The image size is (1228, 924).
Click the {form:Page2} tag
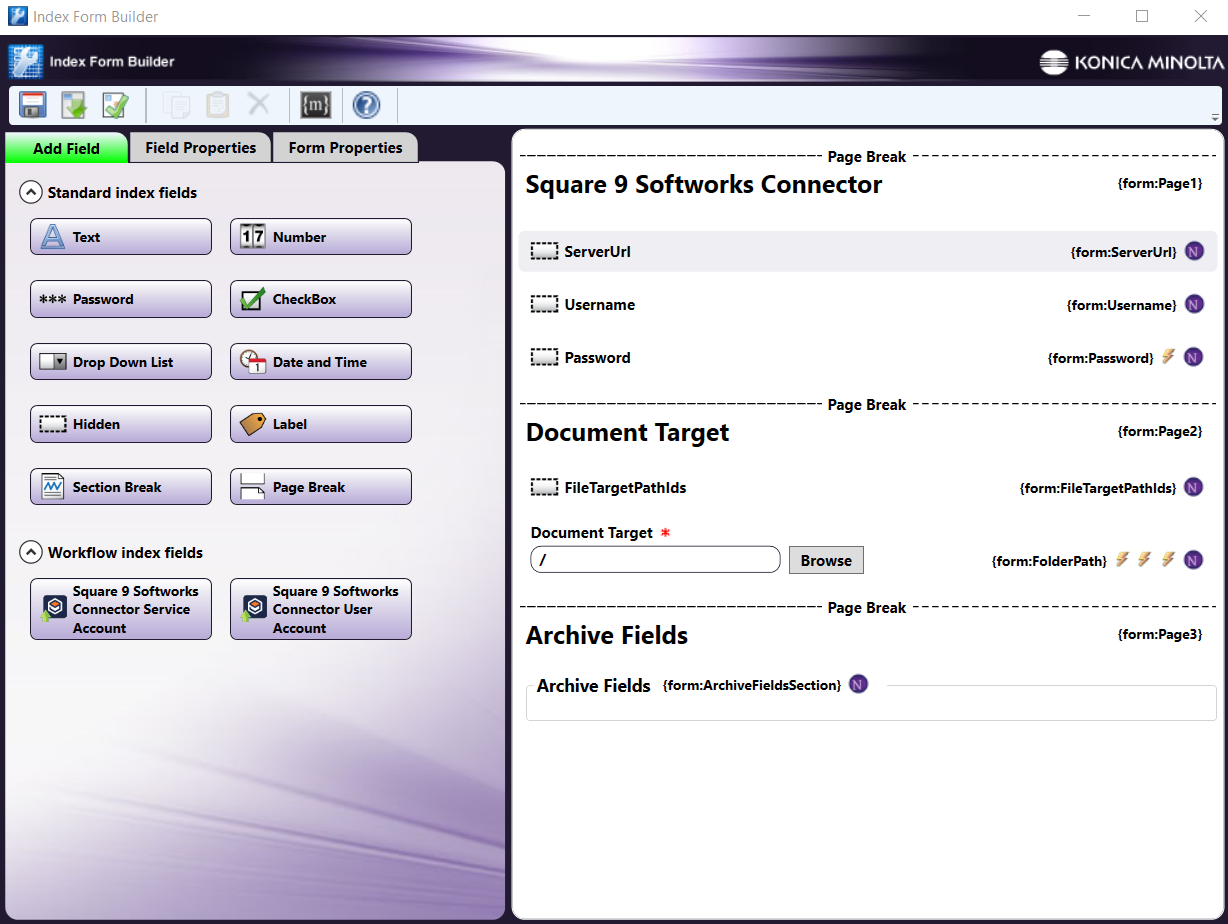point(1160,432)
